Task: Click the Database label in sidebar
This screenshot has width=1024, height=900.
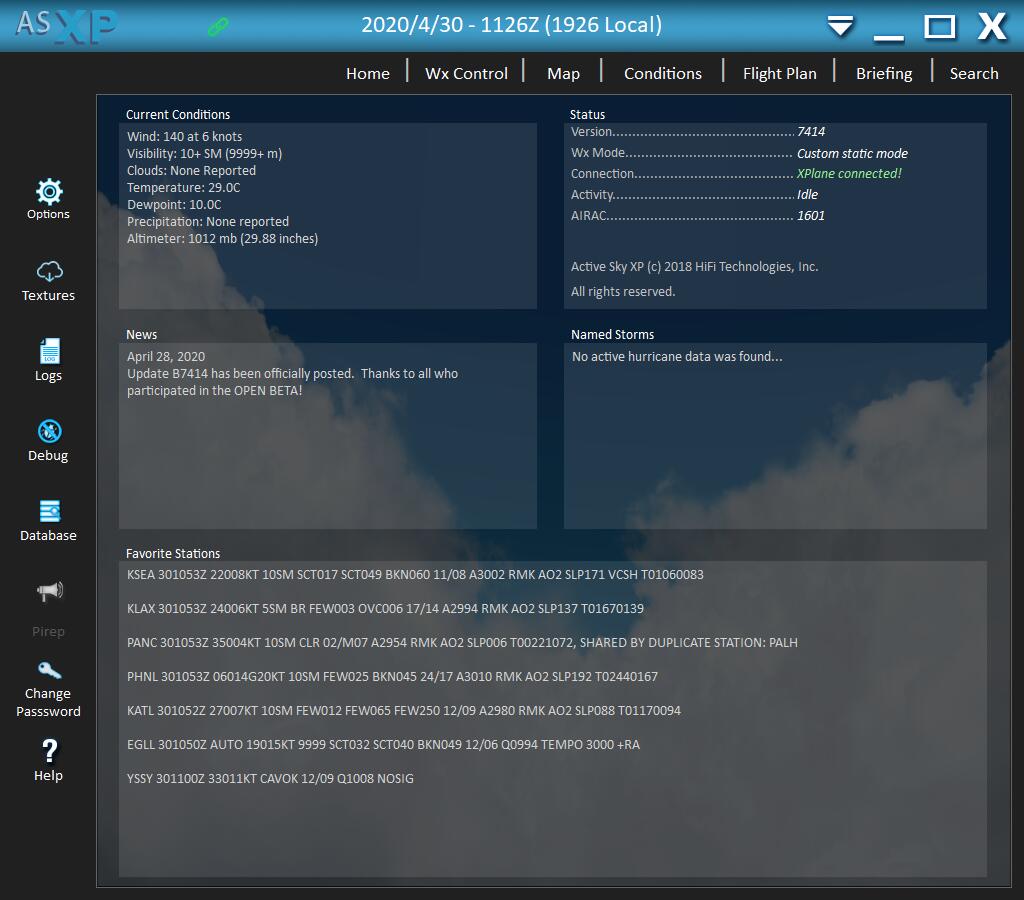Action: pyautogui.click(x=48, y=536)
